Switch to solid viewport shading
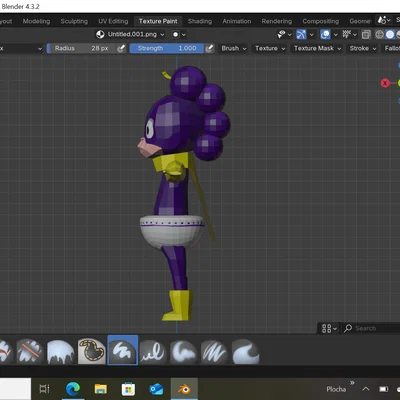This screenshot has width=400, height=400. [x=390, y=34]
